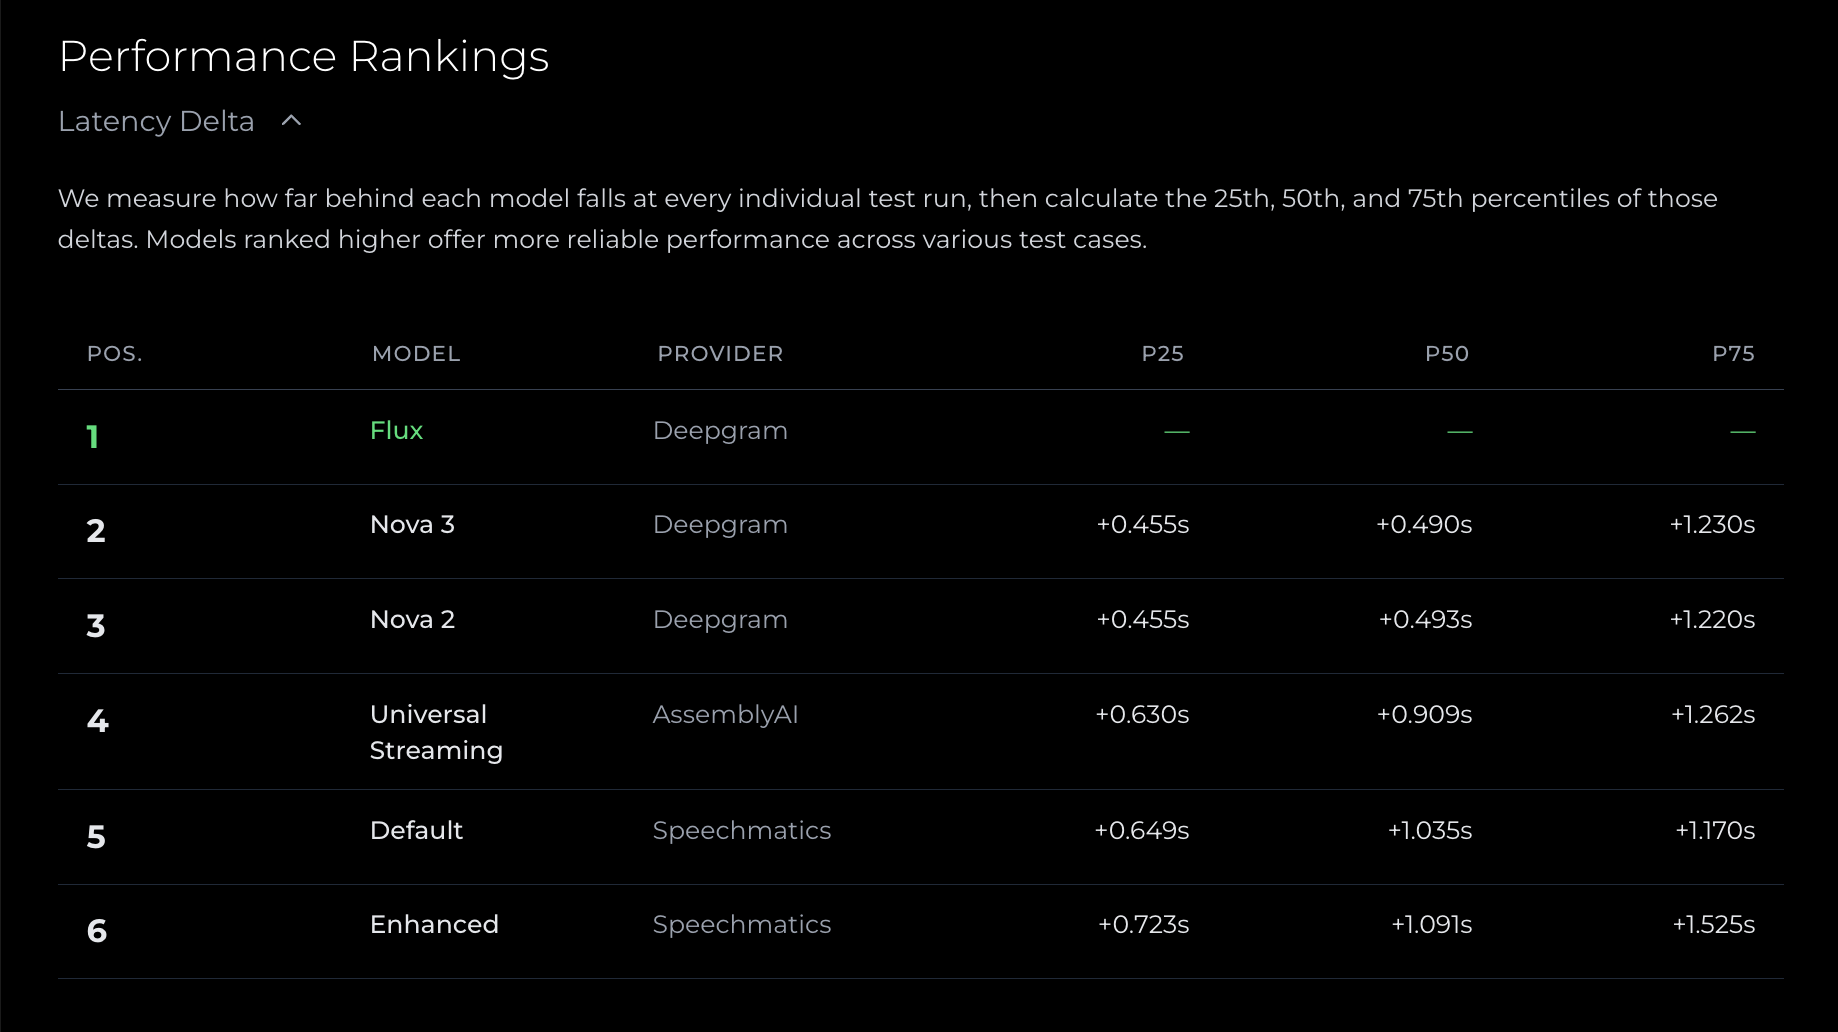Click the Enhanced P75 value +1.525s

tap(1713, 925)
